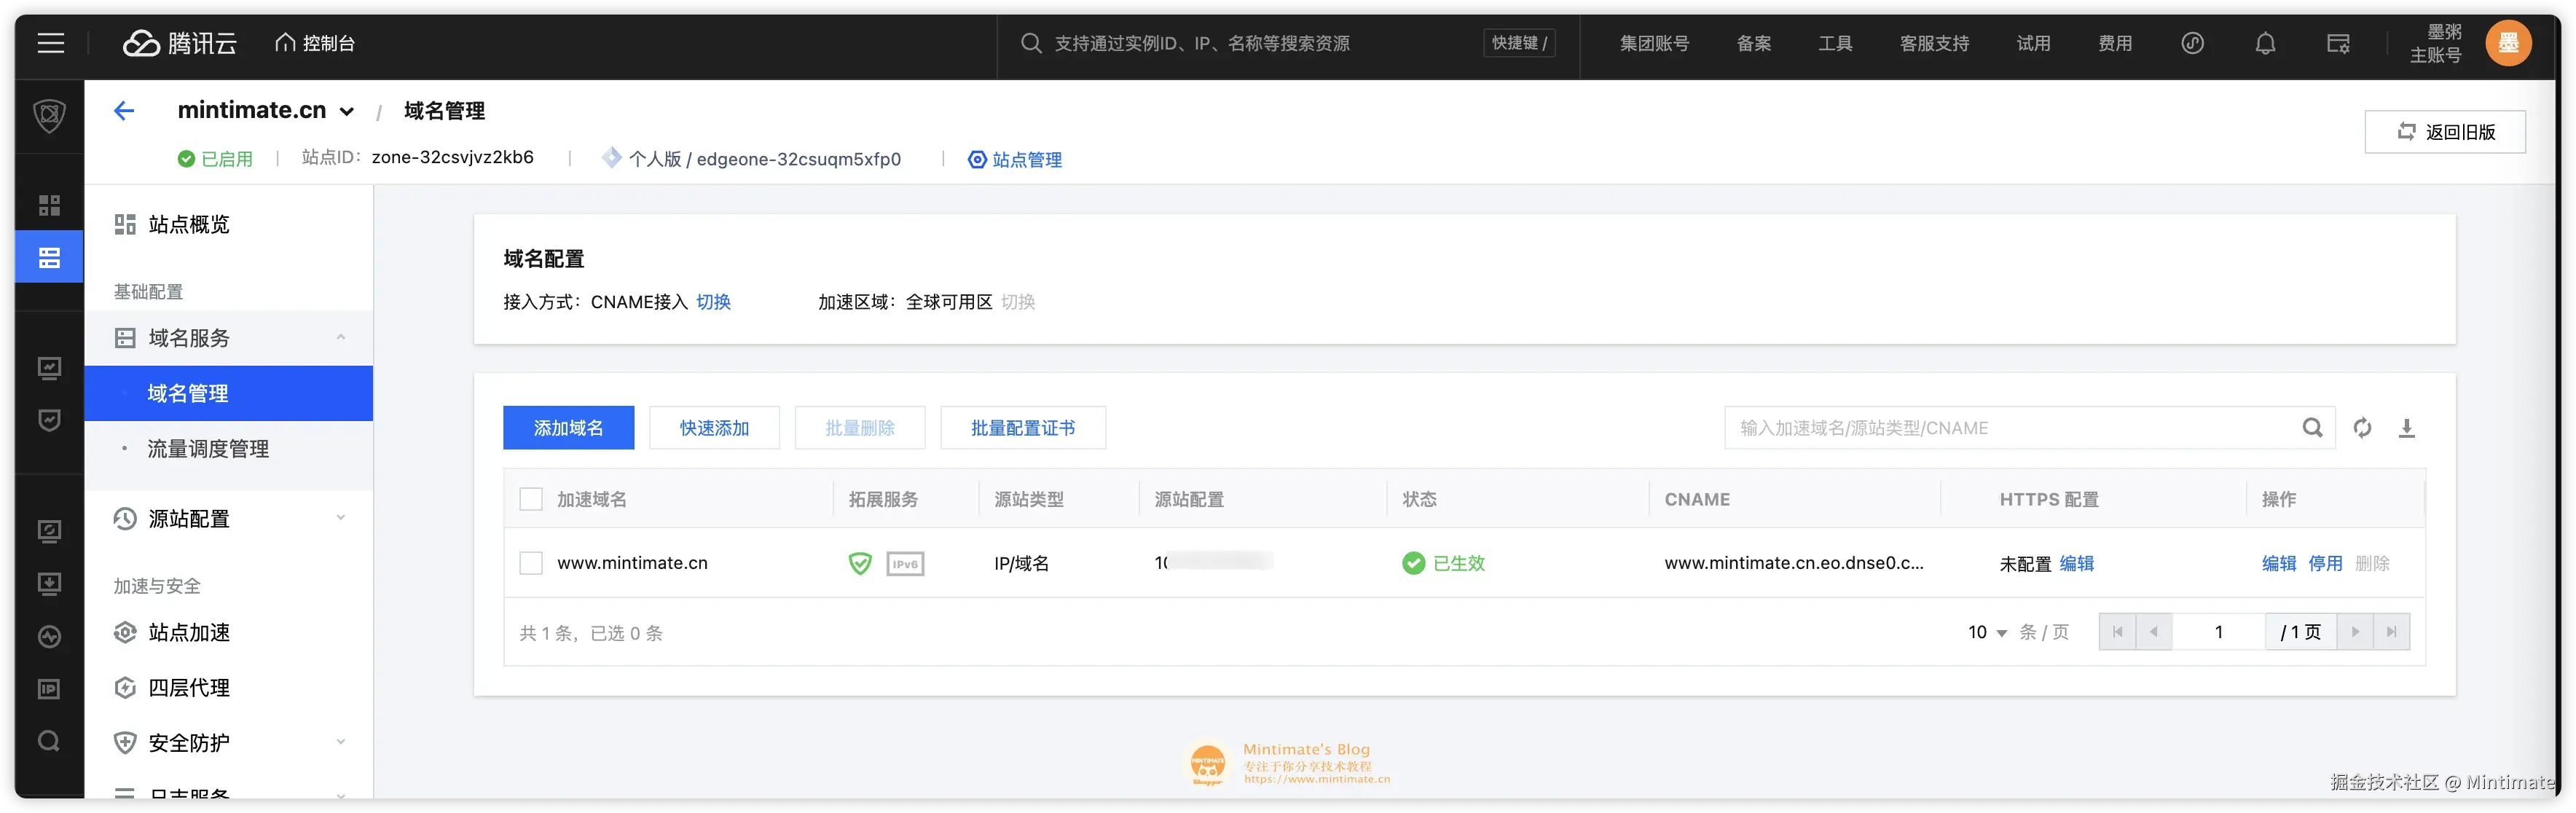Click the 批量删除 button
Screen dimensions: 2576x813
[860, 428]
